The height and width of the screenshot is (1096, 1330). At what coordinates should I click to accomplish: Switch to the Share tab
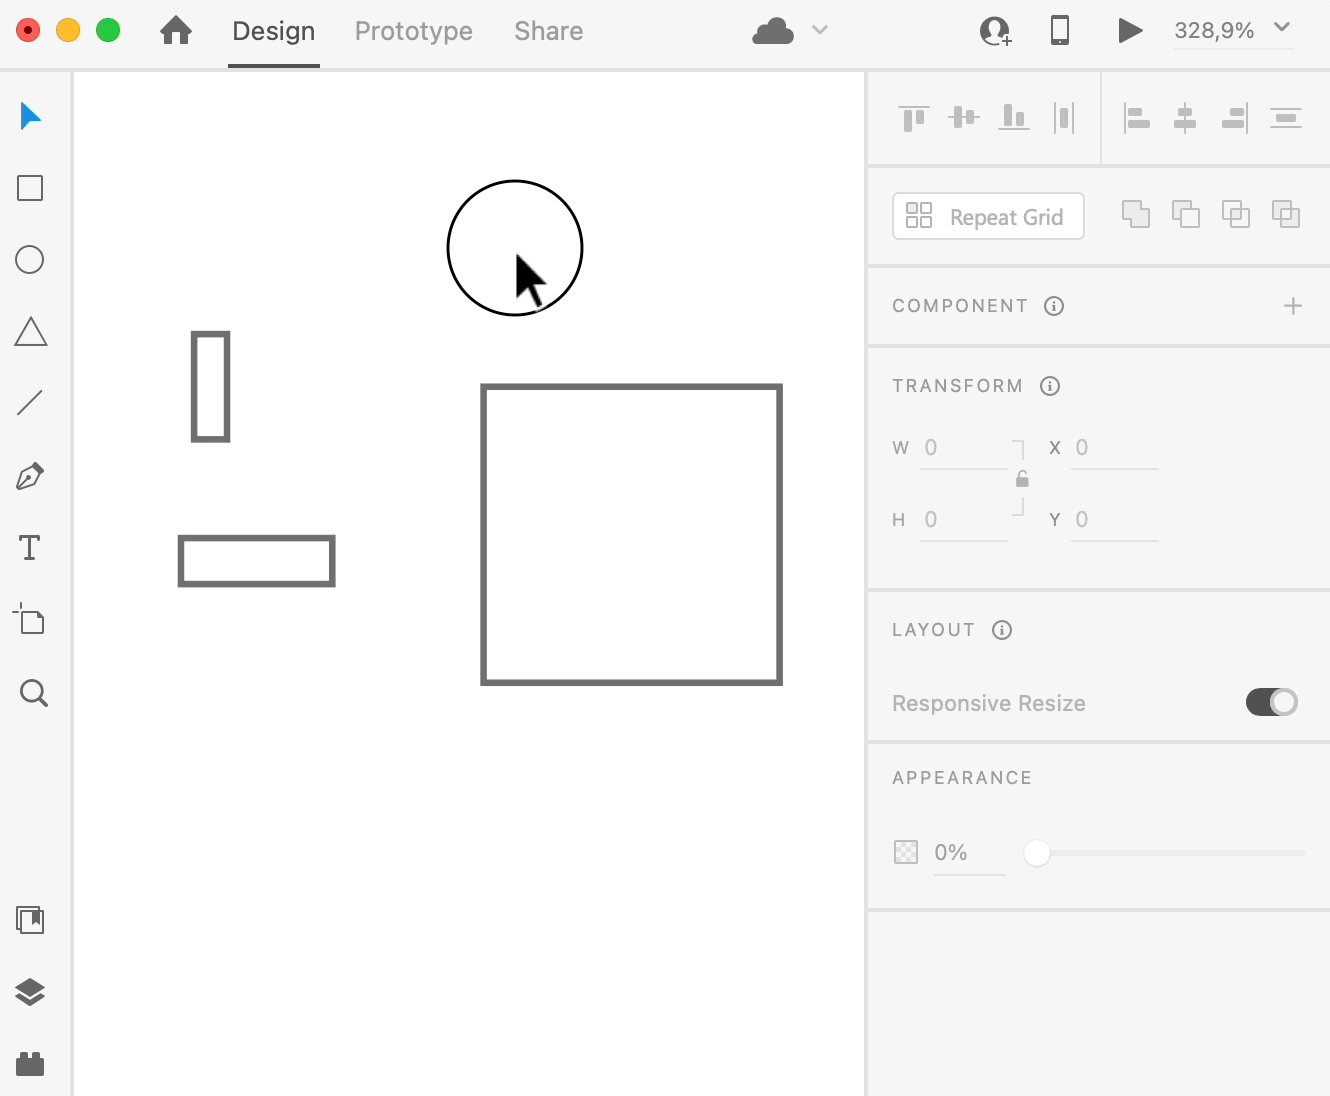[549, 31]
